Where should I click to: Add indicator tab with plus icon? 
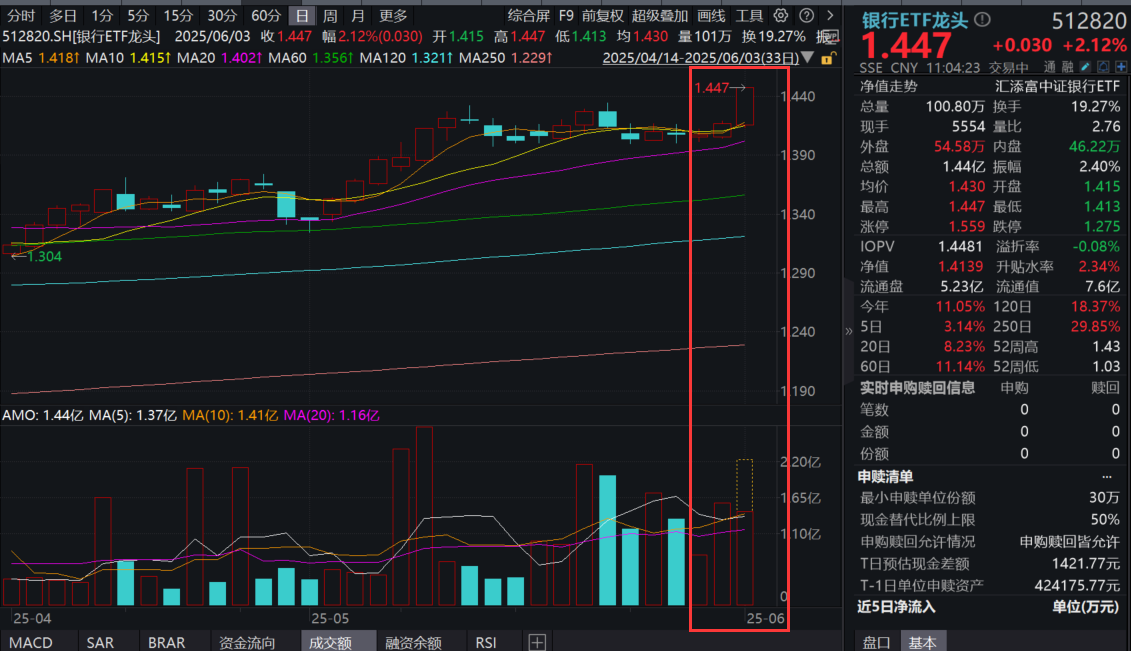click(537, 642)
